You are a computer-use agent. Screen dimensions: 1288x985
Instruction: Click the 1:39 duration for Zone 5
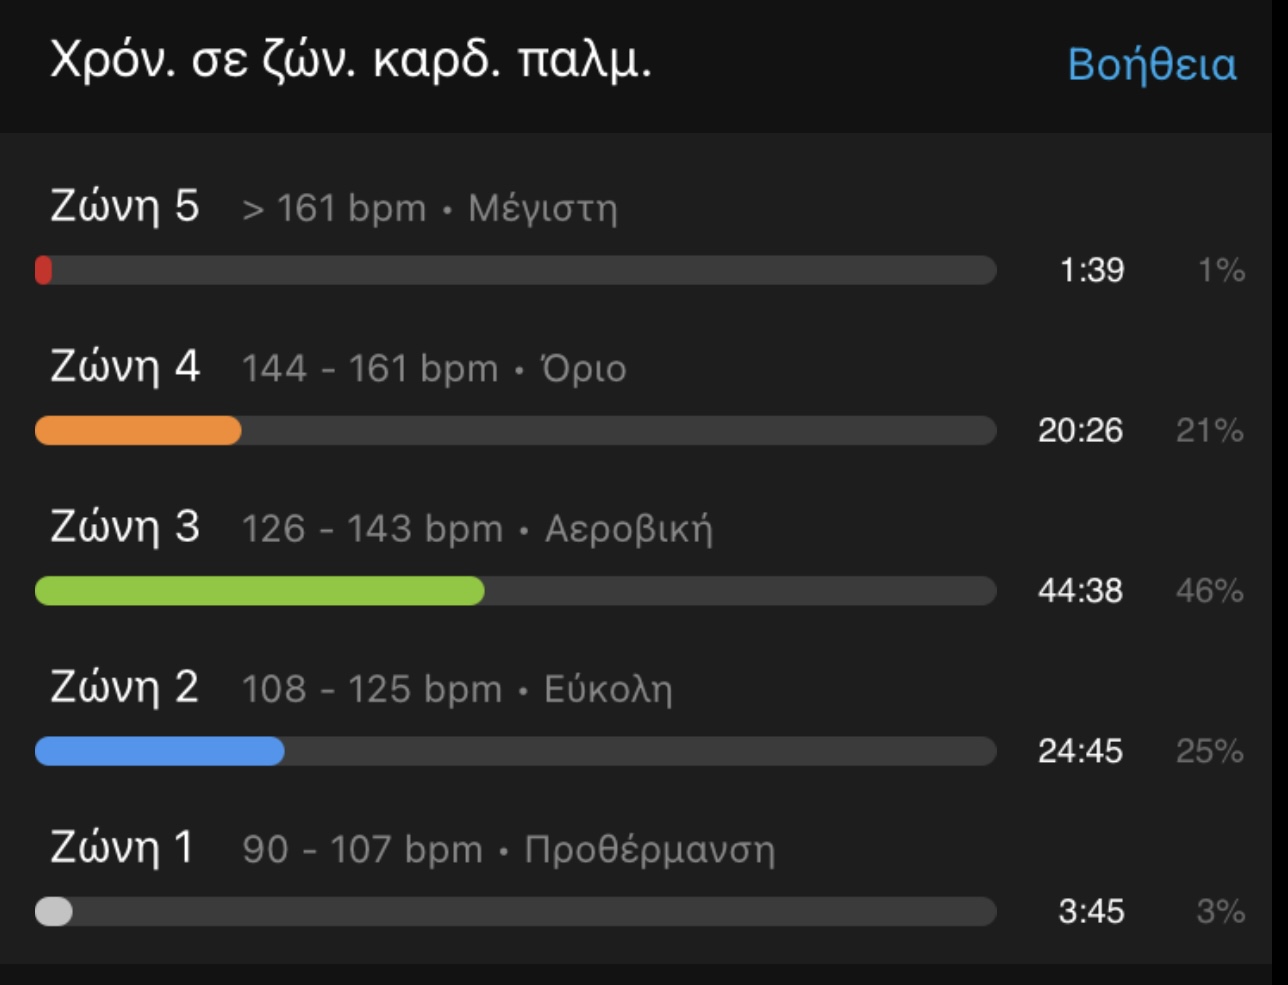[x=1092, y=270]
